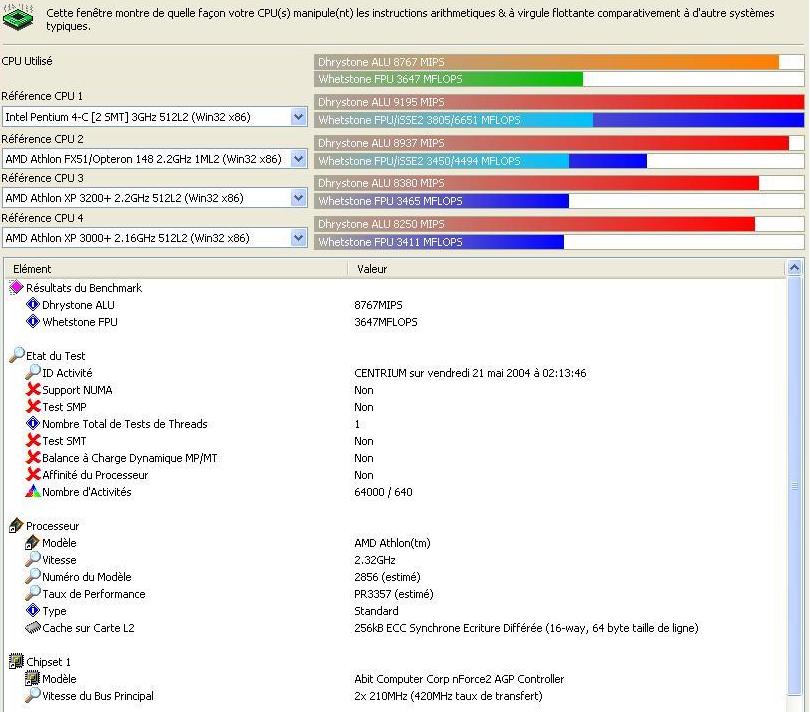
Task: Click the Dhrystone ALU 8250 MIPS bar
Action: pos(535,224)
